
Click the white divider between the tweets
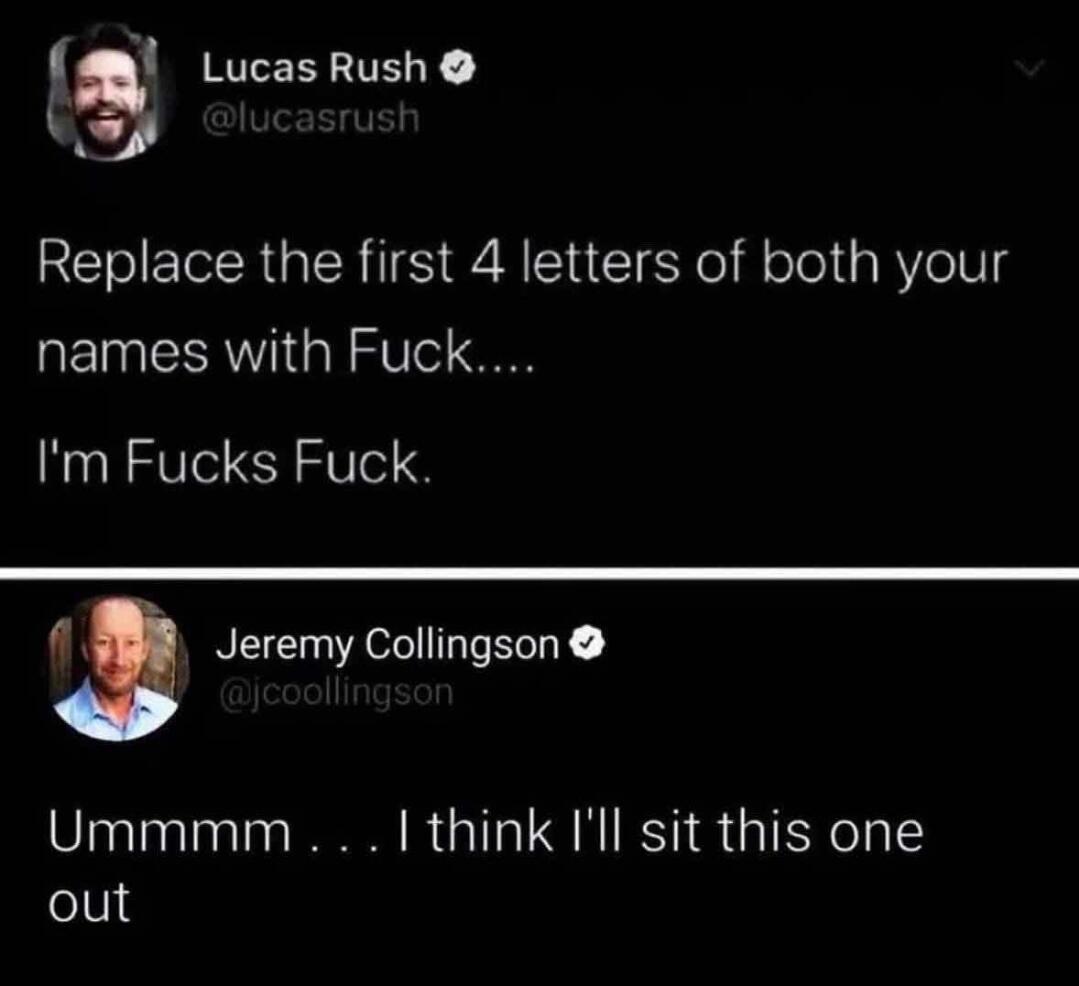[540, 574]
